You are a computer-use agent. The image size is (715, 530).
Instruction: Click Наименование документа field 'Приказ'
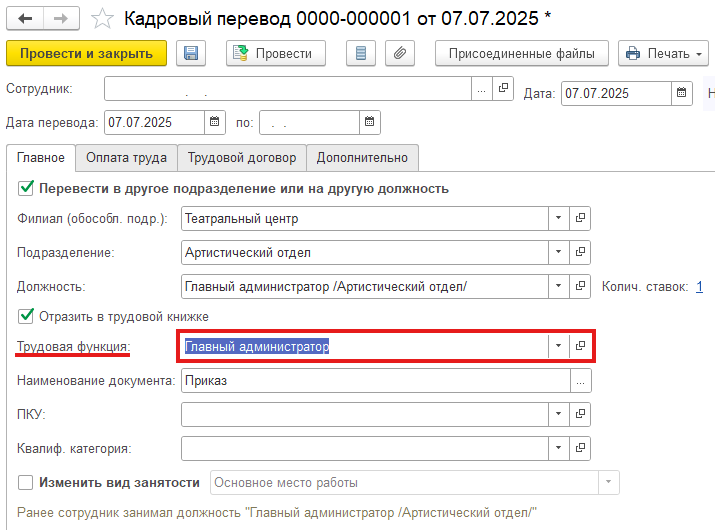(376, 380)
